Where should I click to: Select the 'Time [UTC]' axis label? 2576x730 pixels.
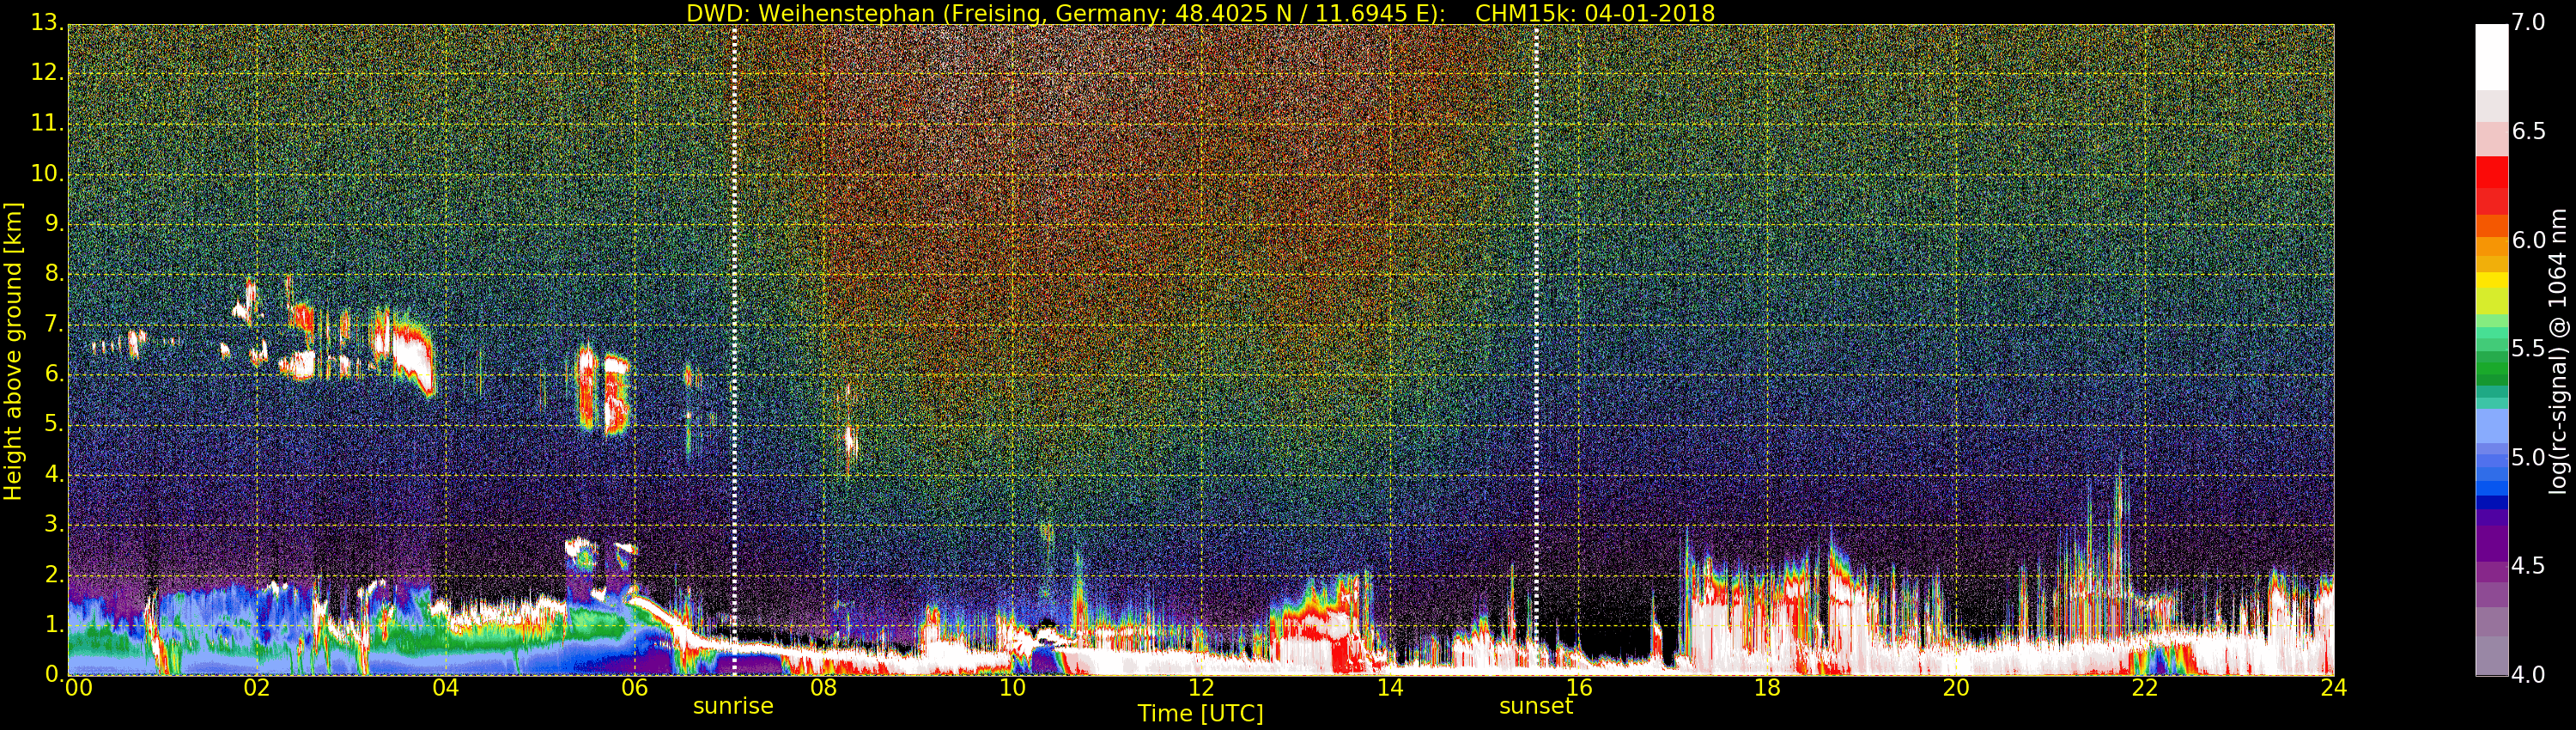(1200, 714)
